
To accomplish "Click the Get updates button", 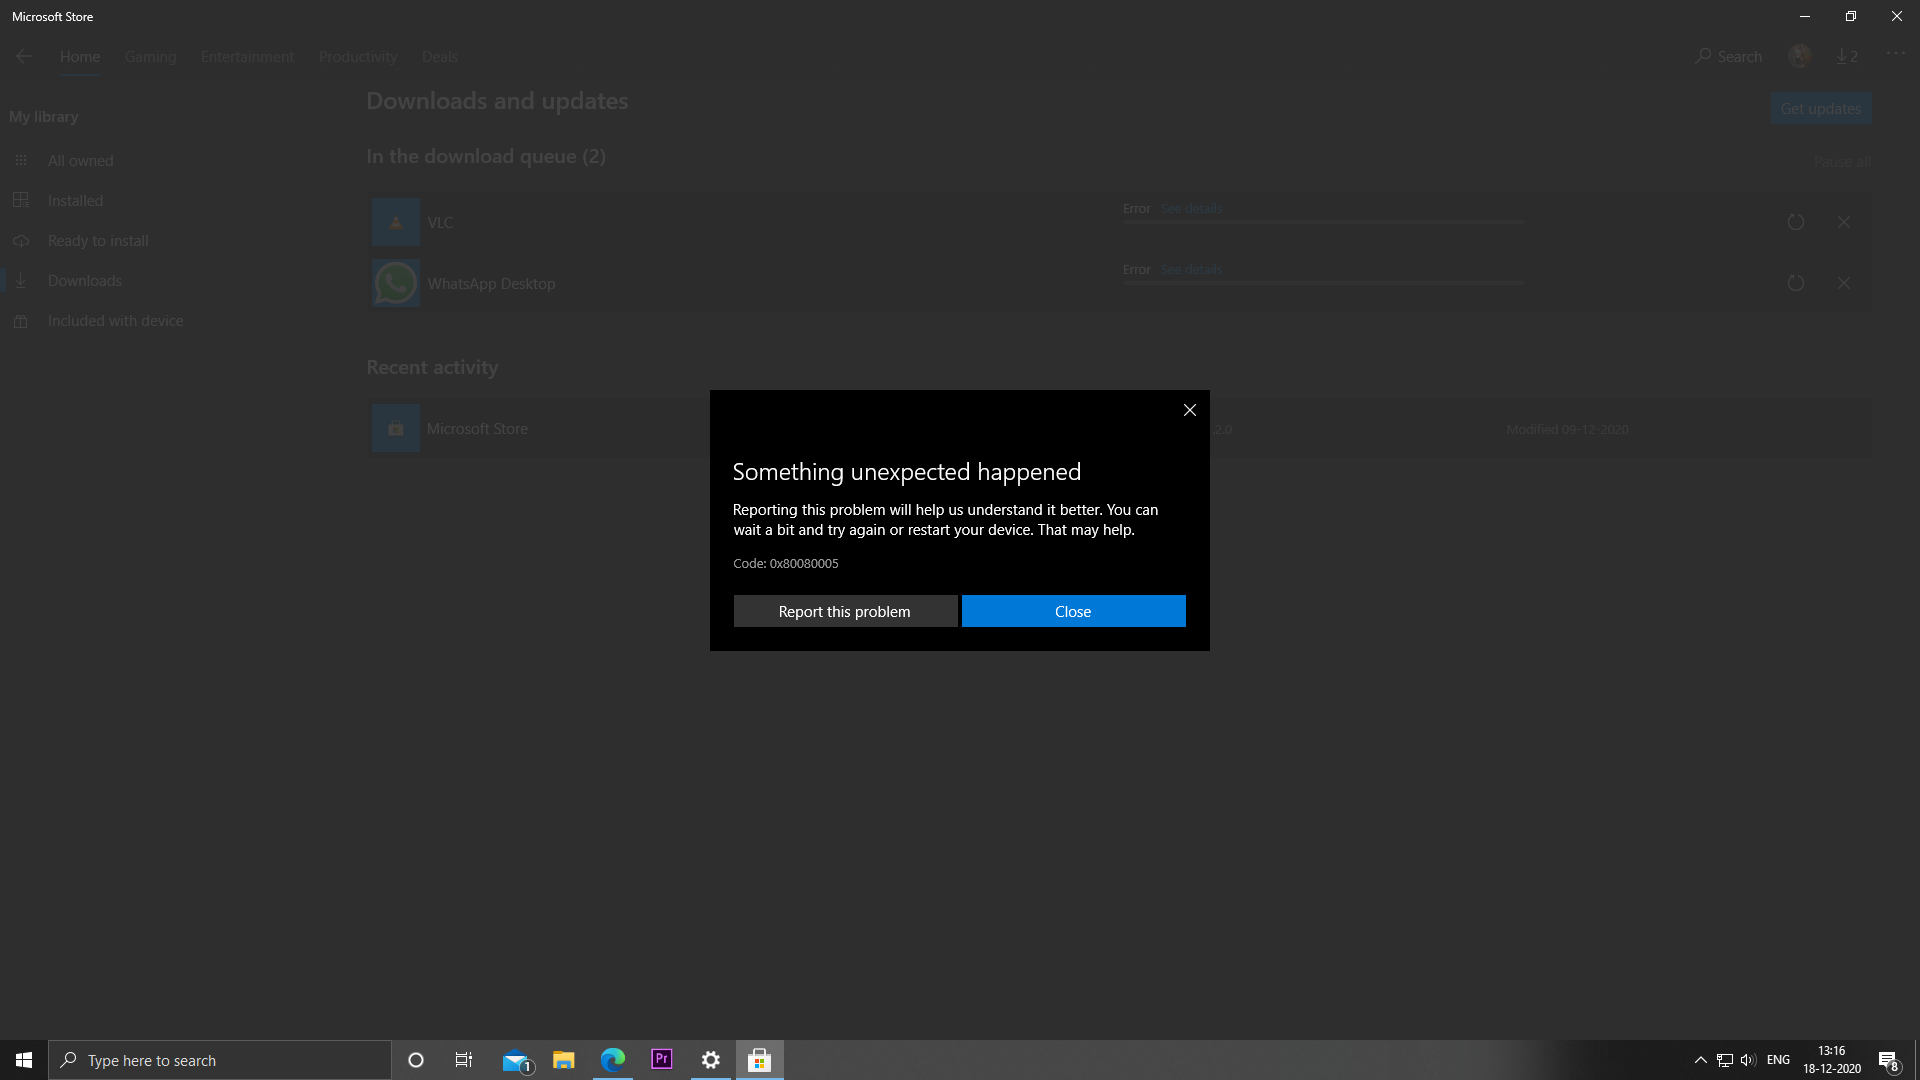I will tap(1820, 108).
